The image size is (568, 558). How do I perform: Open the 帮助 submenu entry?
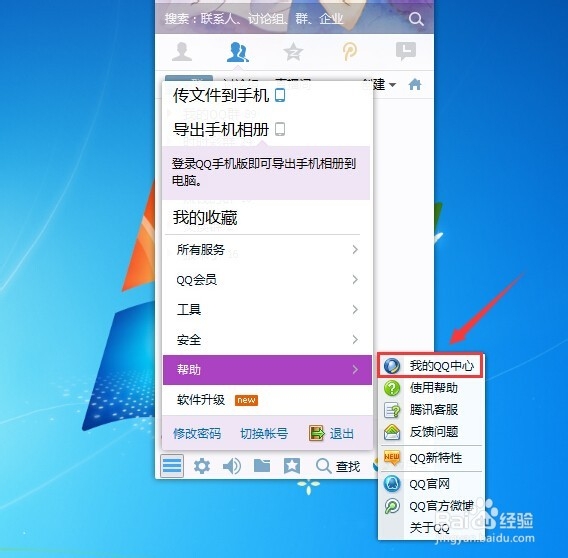(267, 370)
